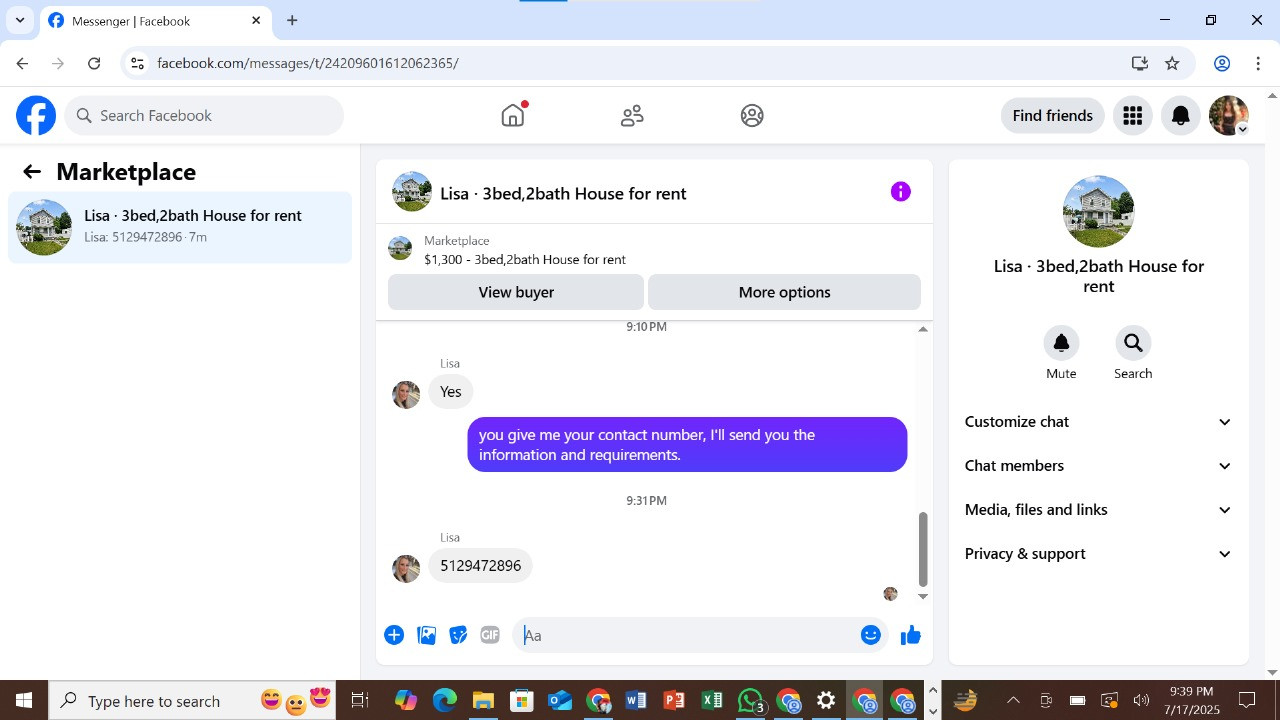Expand Chat members section
Image resolution: width=1280 pixels, height=720 pixels.
tap(1098, 466)
